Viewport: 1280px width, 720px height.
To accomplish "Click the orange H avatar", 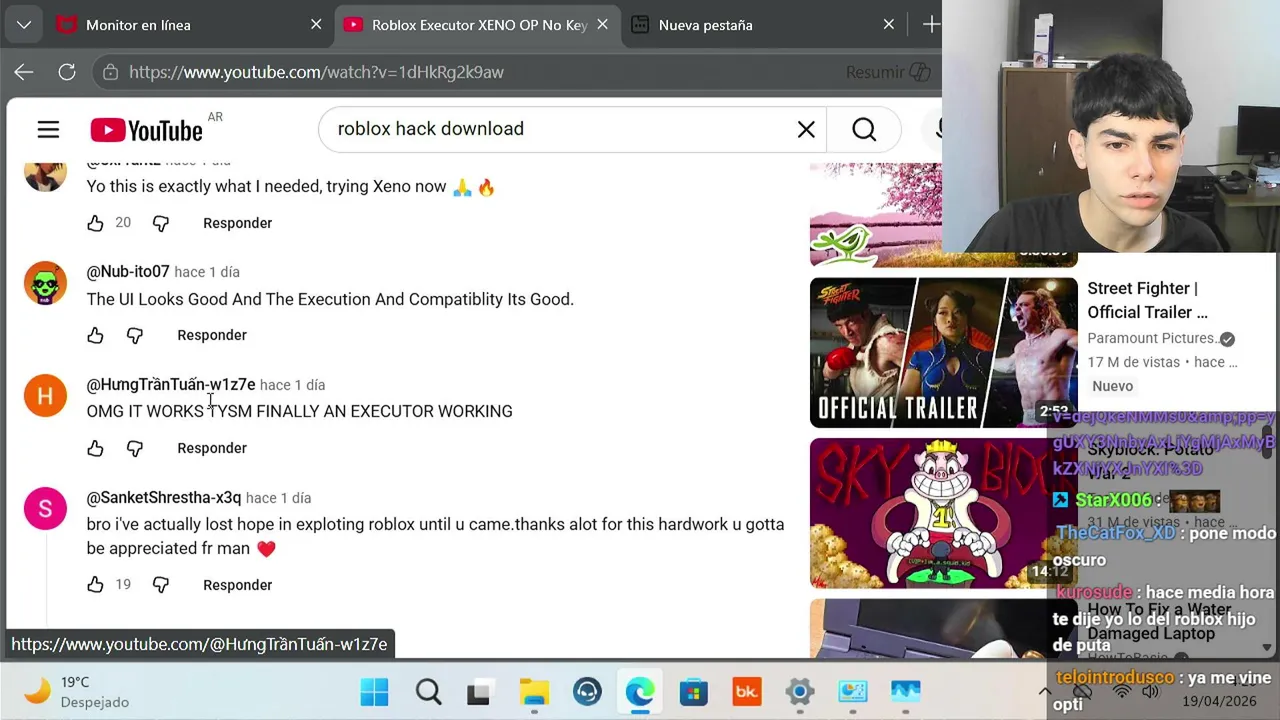I will [45, 396].
